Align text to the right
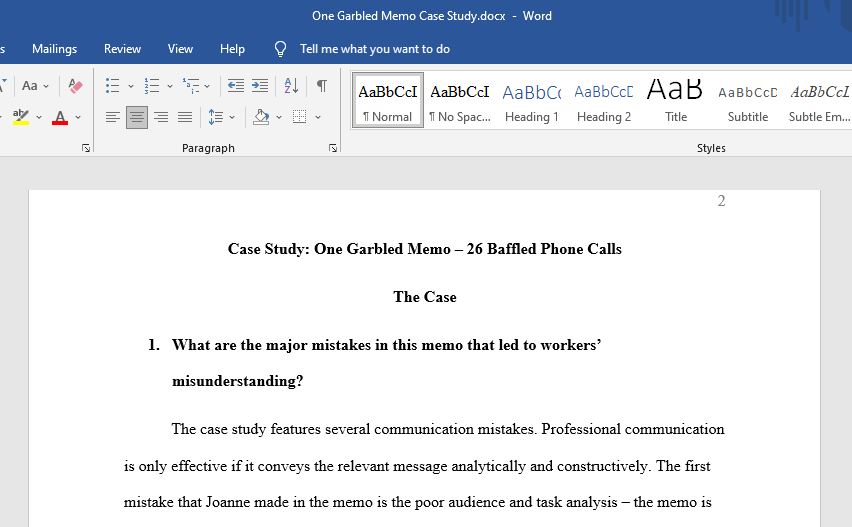The width and height of the screenshot is (852, 527). [x=161, y=117]
